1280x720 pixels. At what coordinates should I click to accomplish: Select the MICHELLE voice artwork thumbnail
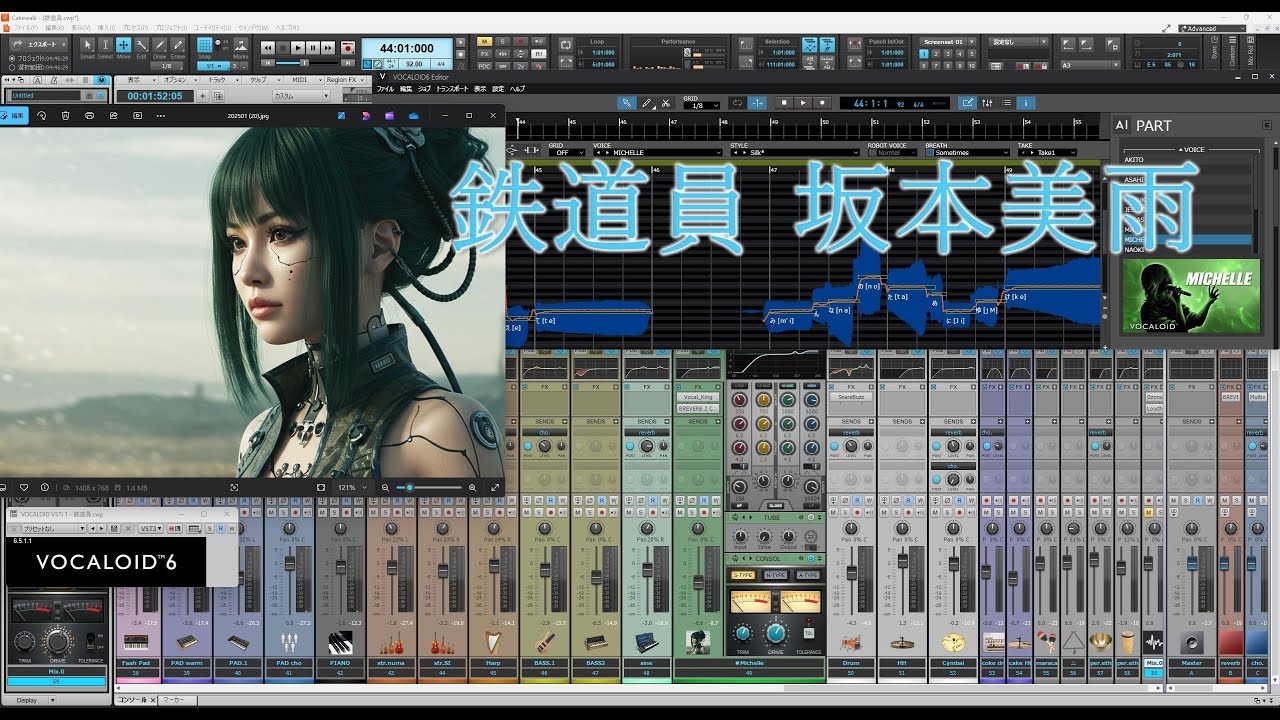point(1190,295)
